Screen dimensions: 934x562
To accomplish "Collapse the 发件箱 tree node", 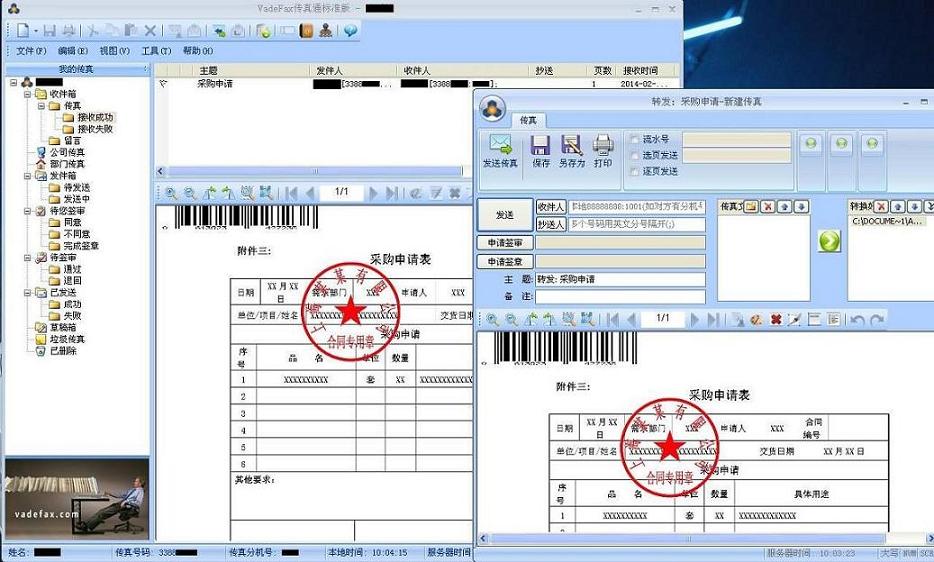I will tap(27, 176).
